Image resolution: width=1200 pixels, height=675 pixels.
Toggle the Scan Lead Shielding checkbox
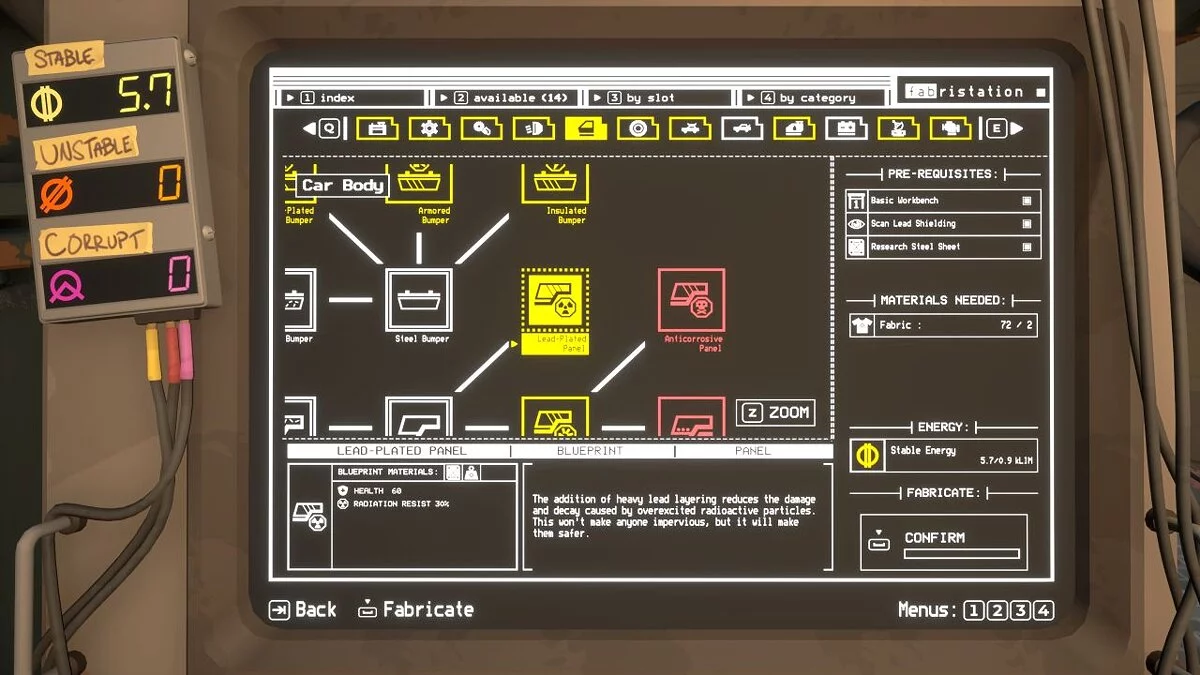pyautogui.click(x=1026, y=224)
